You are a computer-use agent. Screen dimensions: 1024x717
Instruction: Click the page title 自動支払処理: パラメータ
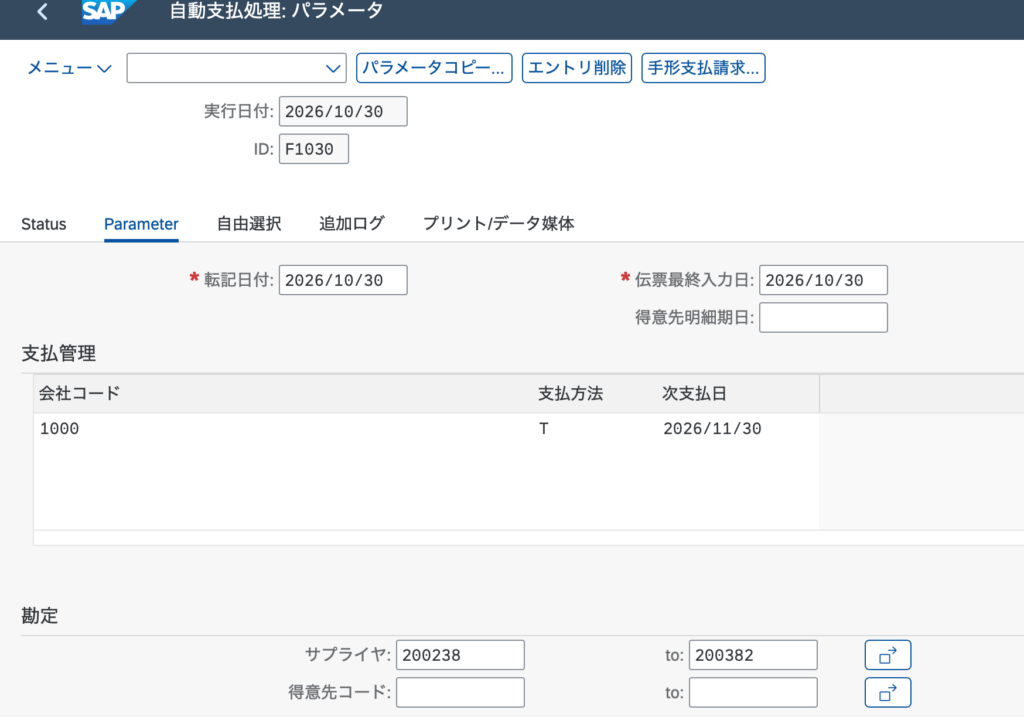(276, 11)
